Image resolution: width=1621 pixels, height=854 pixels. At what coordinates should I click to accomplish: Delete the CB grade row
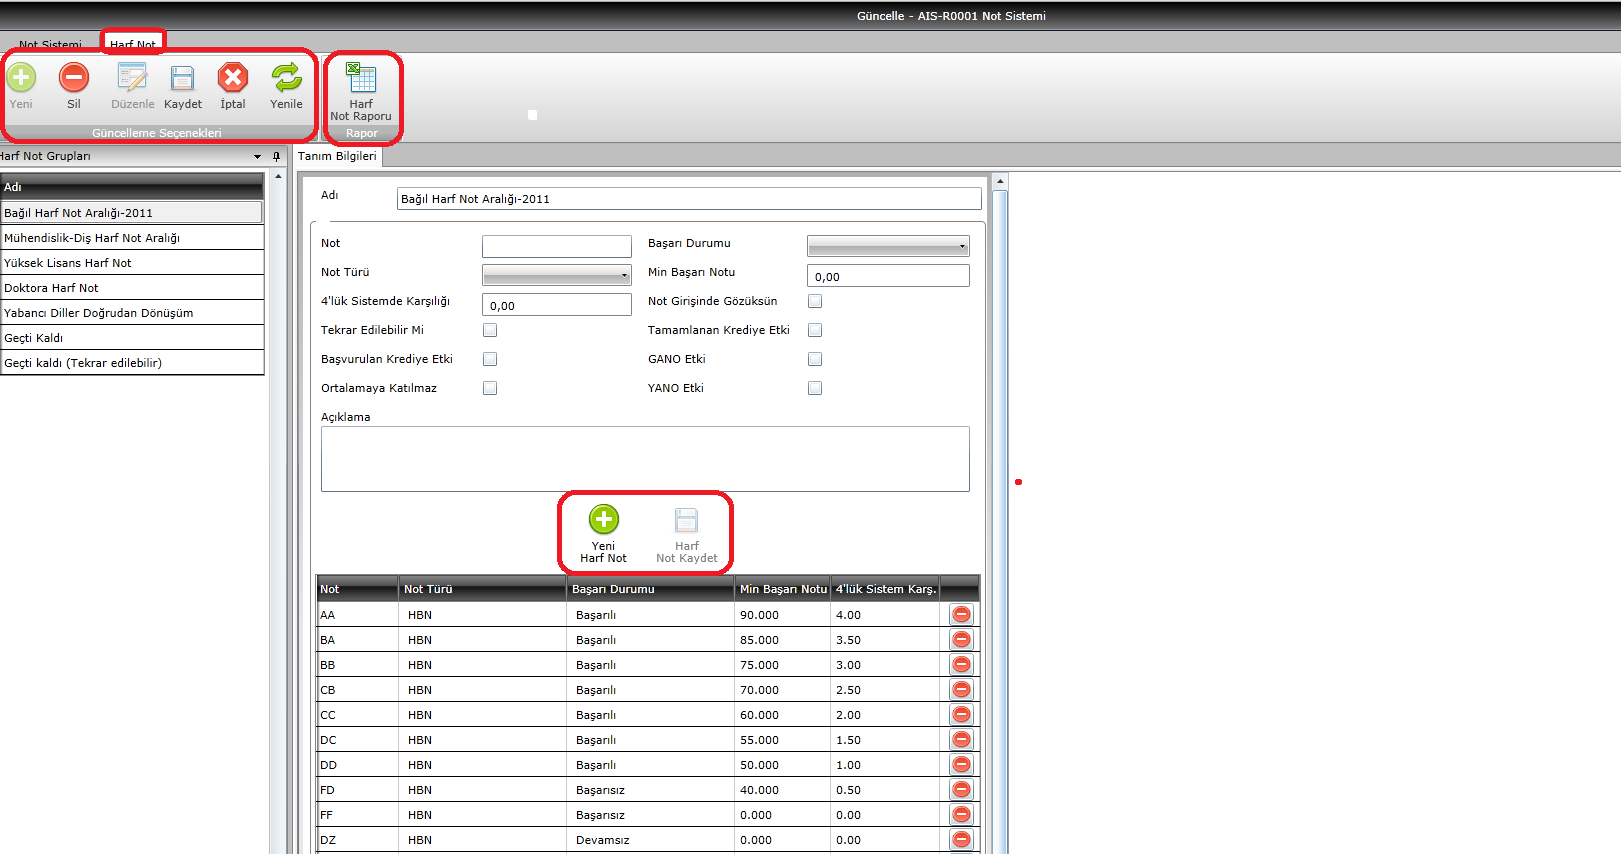point(962,690)
